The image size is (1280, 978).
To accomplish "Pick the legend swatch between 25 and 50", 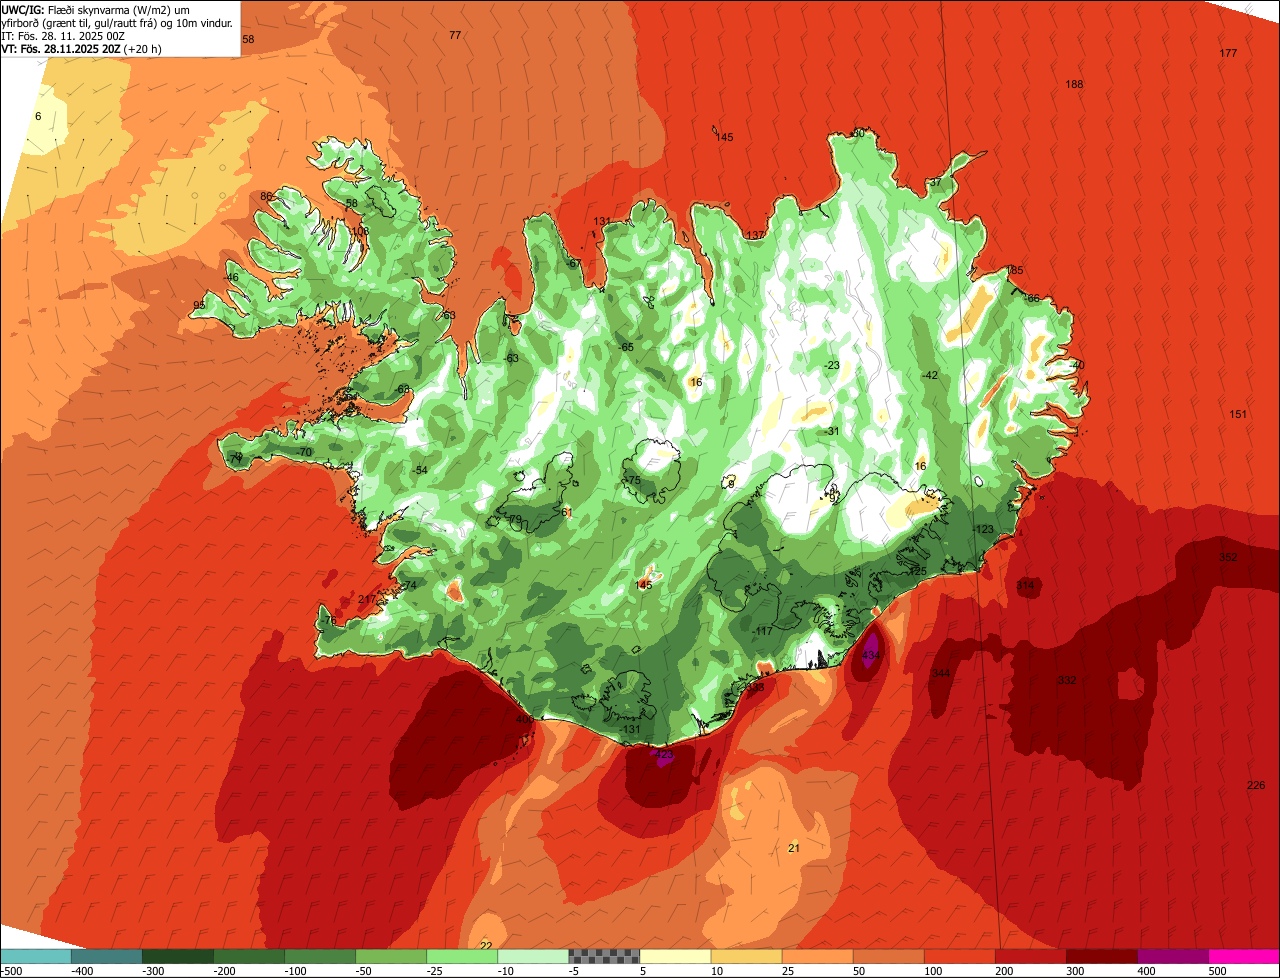I will (818, 956).
